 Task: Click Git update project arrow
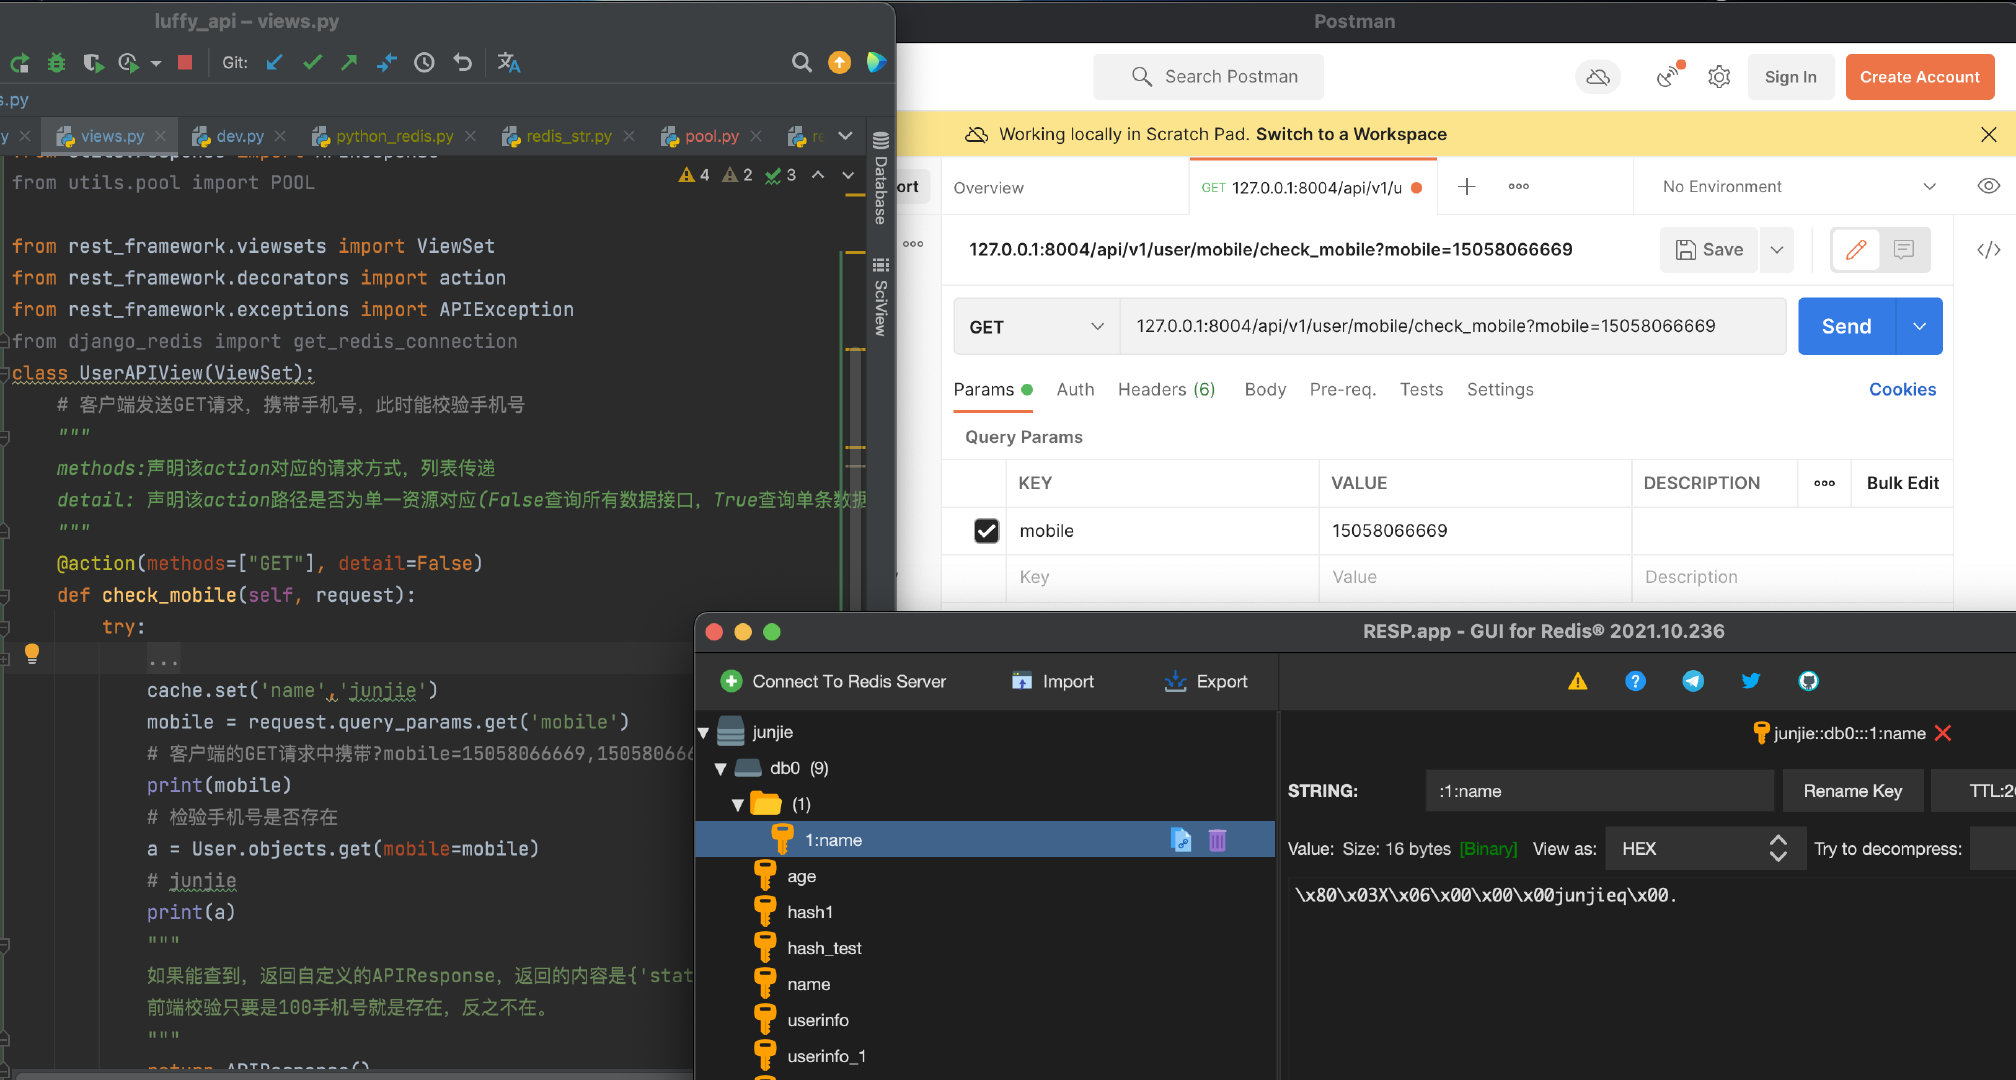[274, 63]
